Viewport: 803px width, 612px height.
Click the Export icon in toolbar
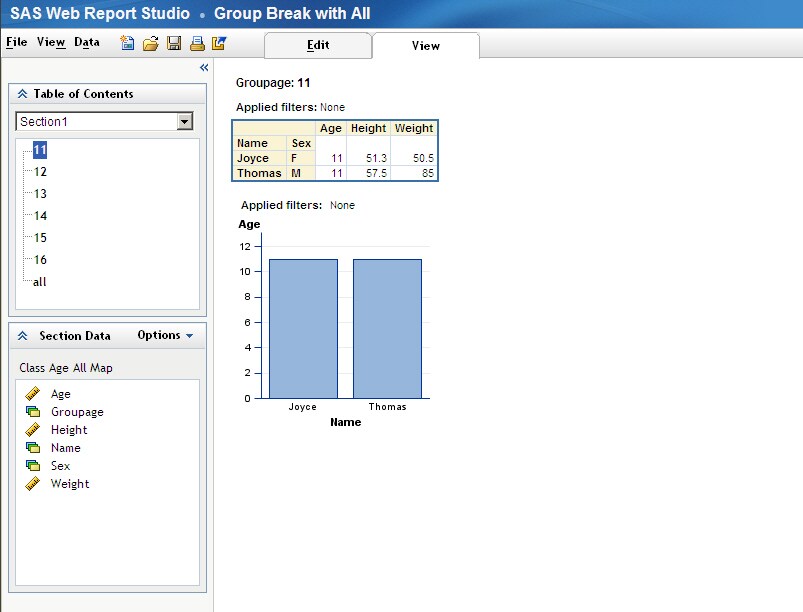pyautogui.click(x=220, y=43)
